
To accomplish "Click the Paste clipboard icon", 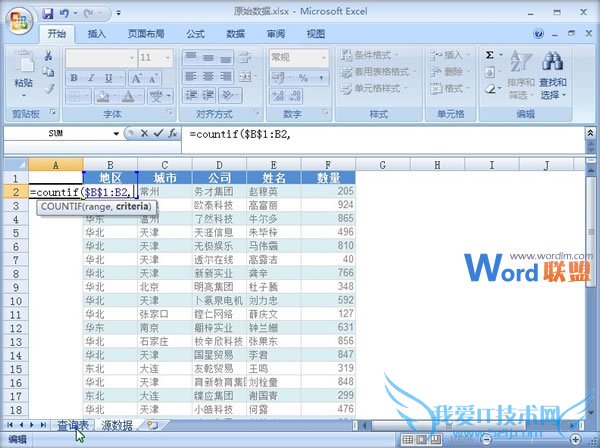I will [x=24, y=62].
